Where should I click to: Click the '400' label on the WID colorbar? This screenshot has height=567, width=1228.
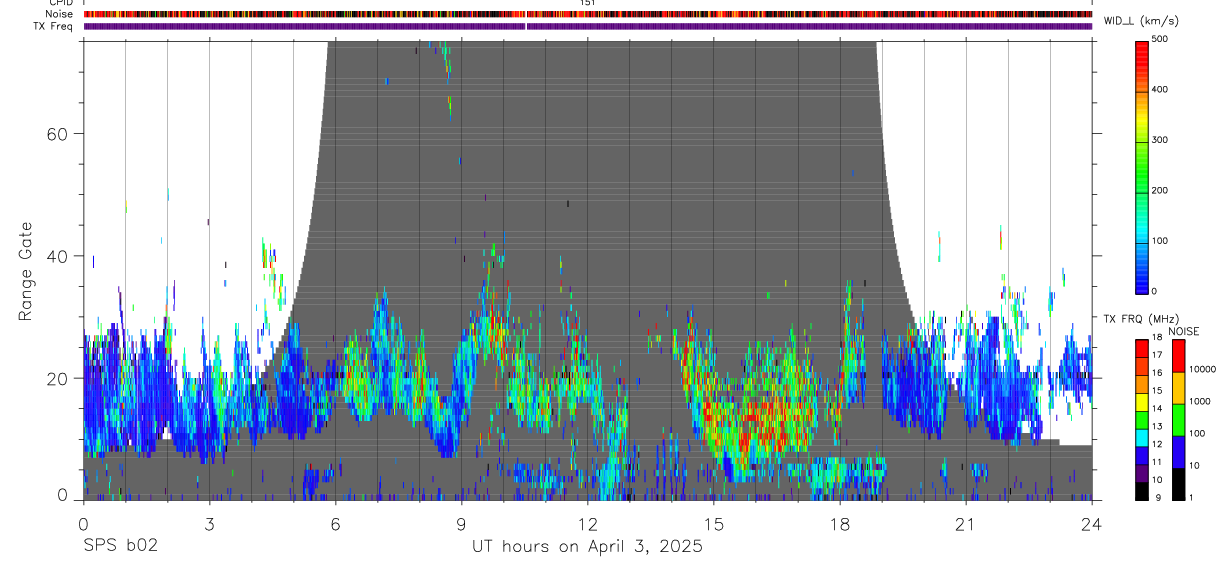pos(1160,90)
